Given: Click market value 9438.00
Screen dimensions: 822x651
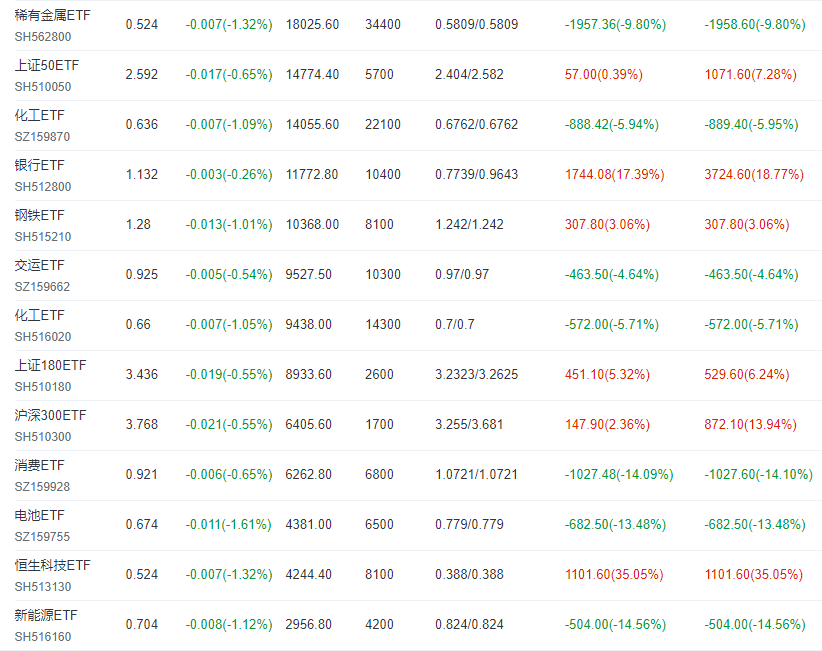Looking at the screenshot, I should point(309,324).
